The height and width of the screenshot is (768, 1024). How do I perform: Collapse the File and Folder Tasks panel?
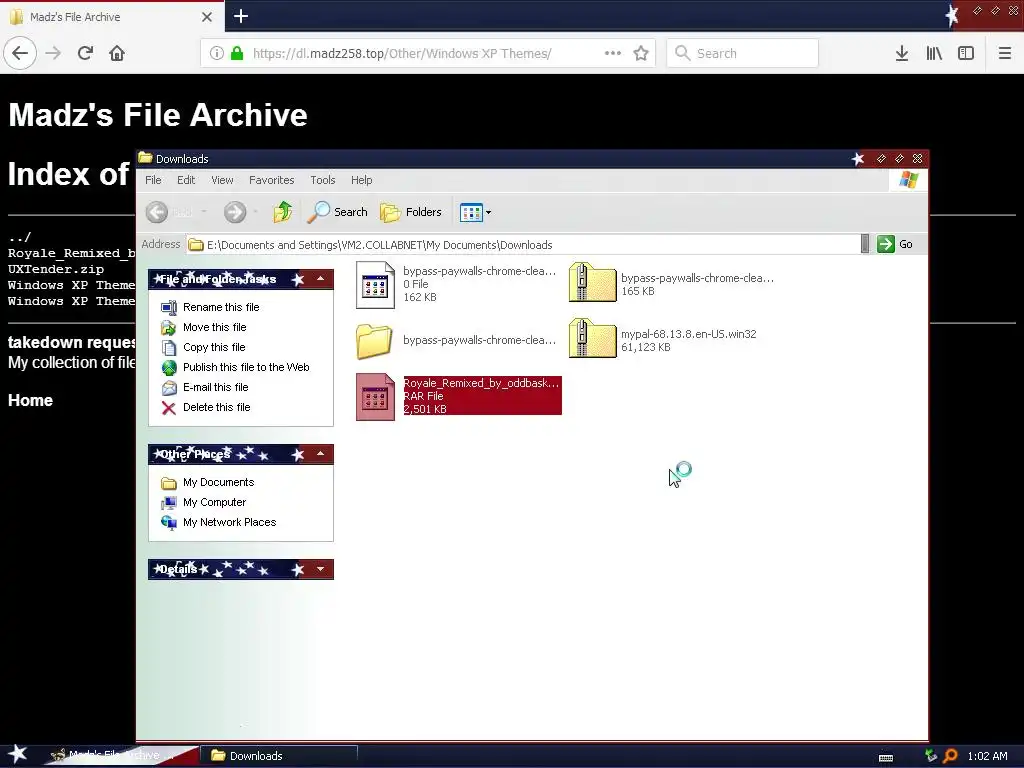point(321,279)
